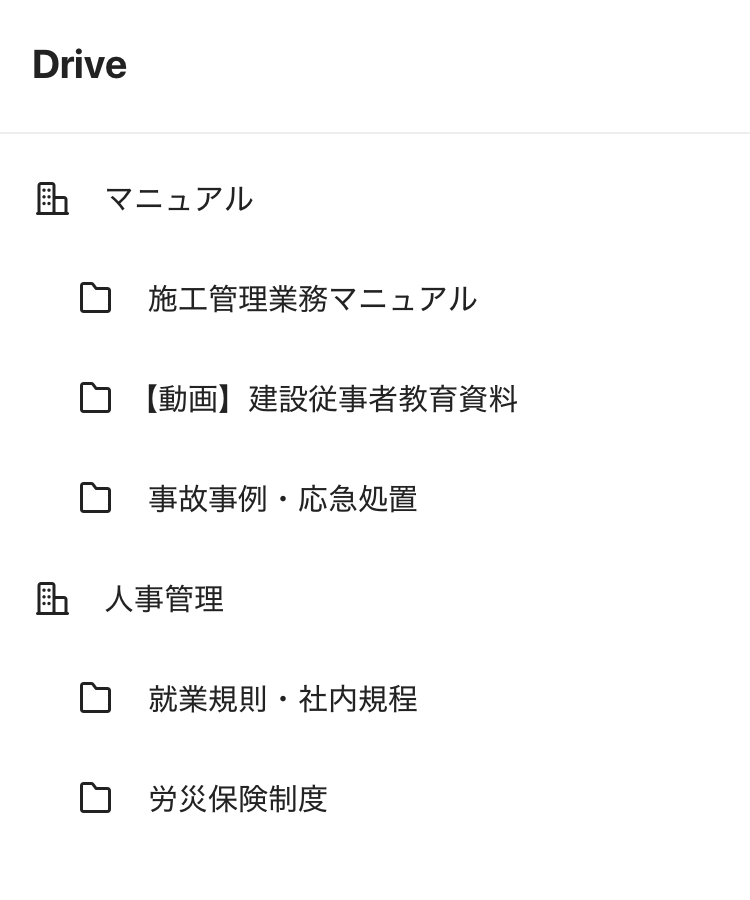Click the folder icon for 施工管理業務マニュアル
The height and width of the screenshot is (900, 750).
[95, 298]
